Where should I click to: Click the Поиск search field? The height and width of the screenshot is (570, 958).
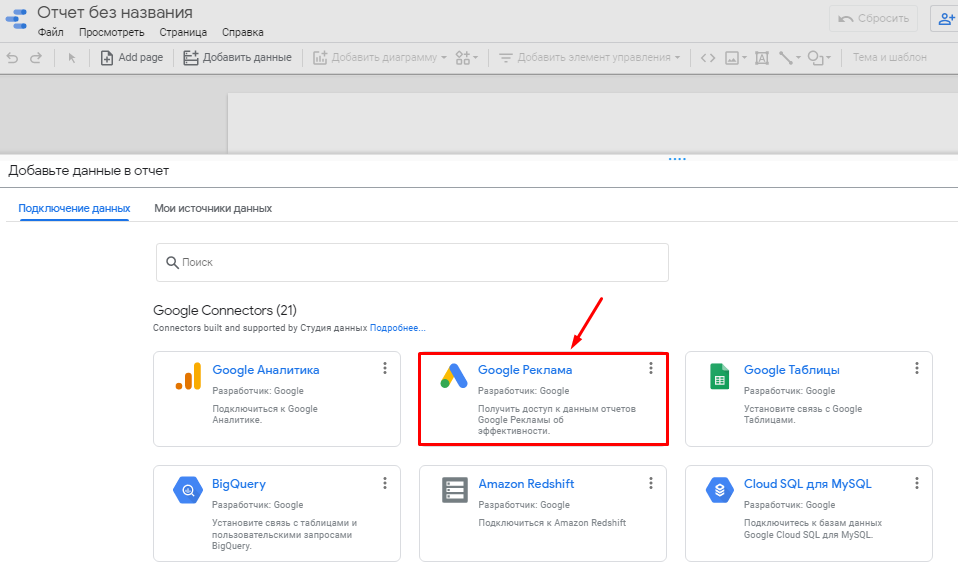point(412,263)
